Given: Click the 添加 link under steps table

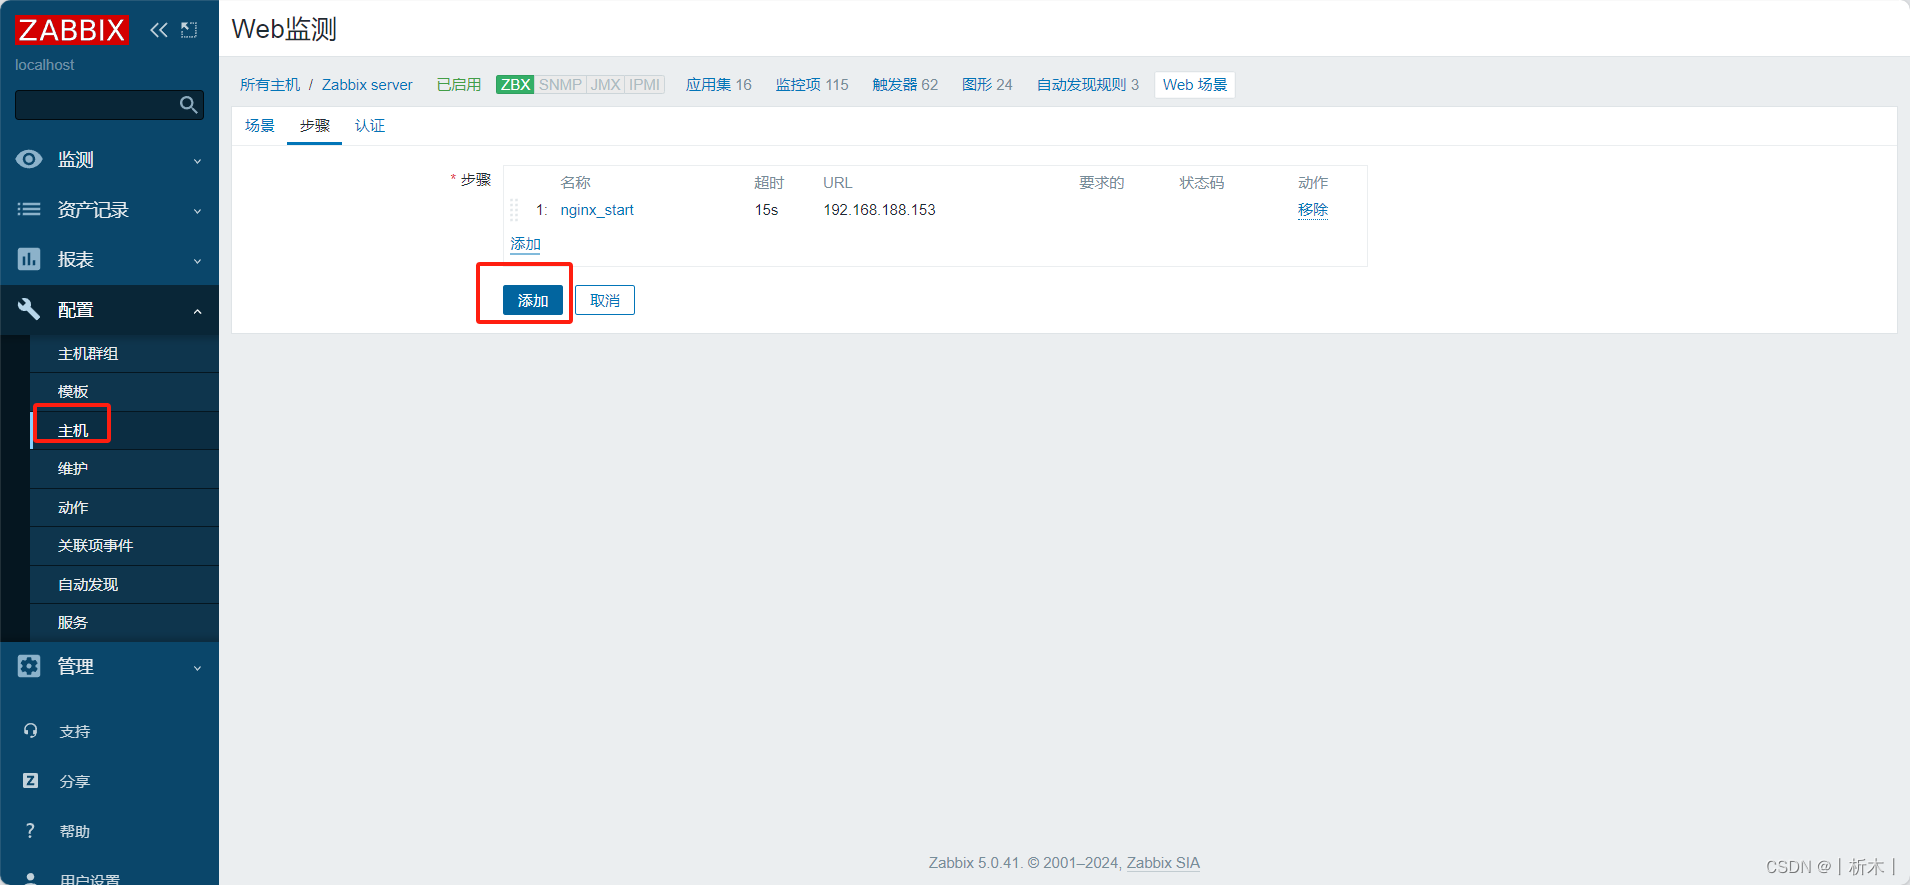Looking at the screenshot, I should pyautogui.click(x=525, y=244).
